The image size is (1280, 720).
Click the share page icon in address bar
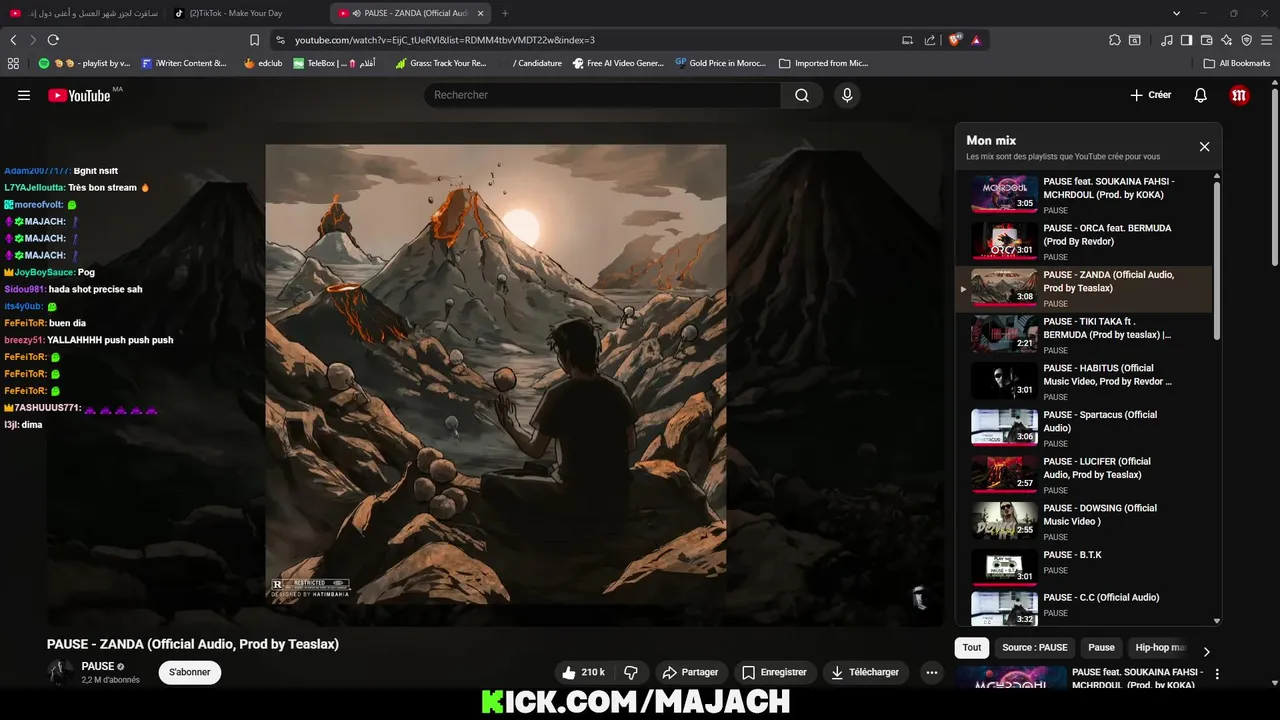click(930, 40)
